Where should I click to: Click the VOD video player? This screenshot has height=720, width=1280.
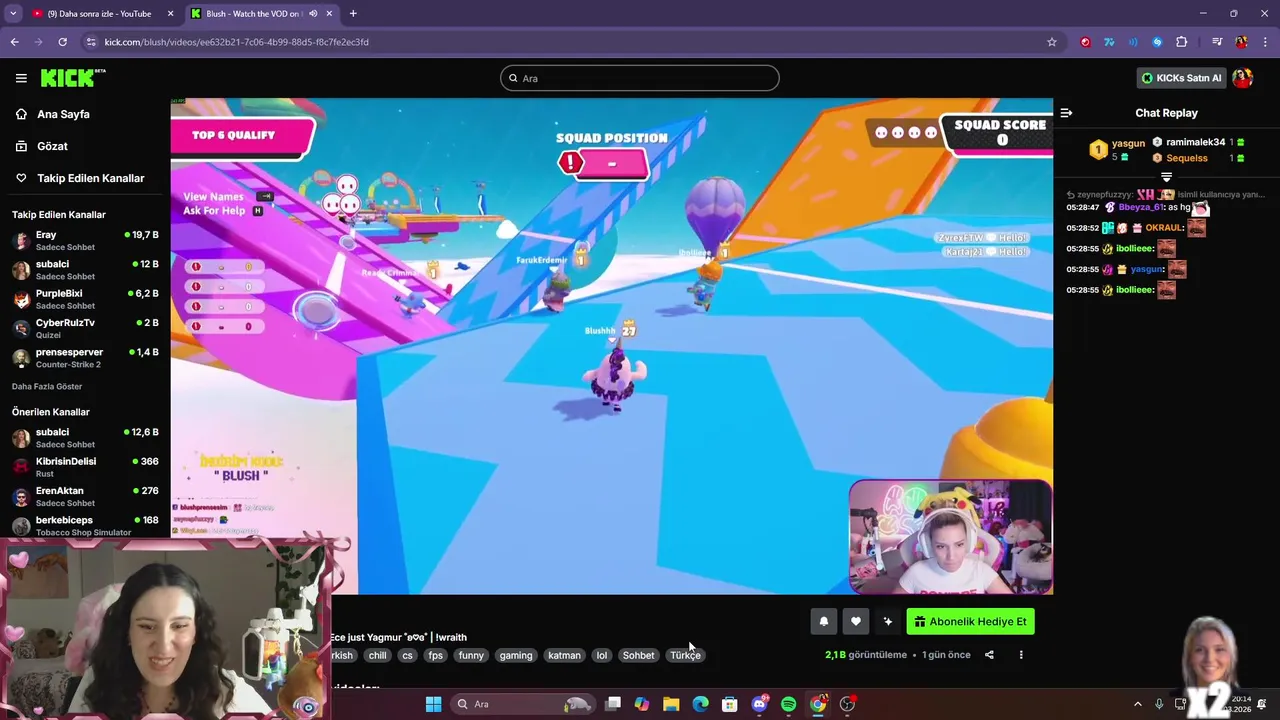(611, 346)
